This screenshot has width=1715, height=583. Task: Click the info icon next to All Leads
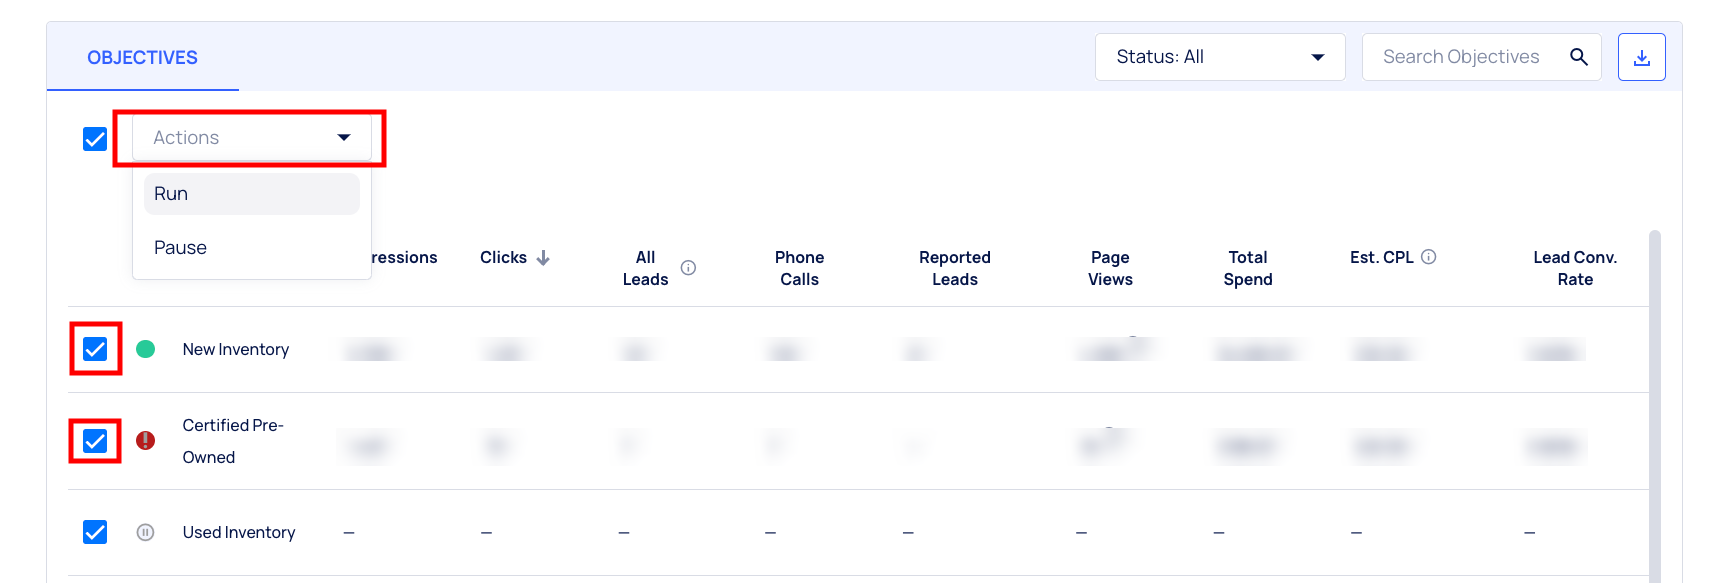[x=688, y=267]
